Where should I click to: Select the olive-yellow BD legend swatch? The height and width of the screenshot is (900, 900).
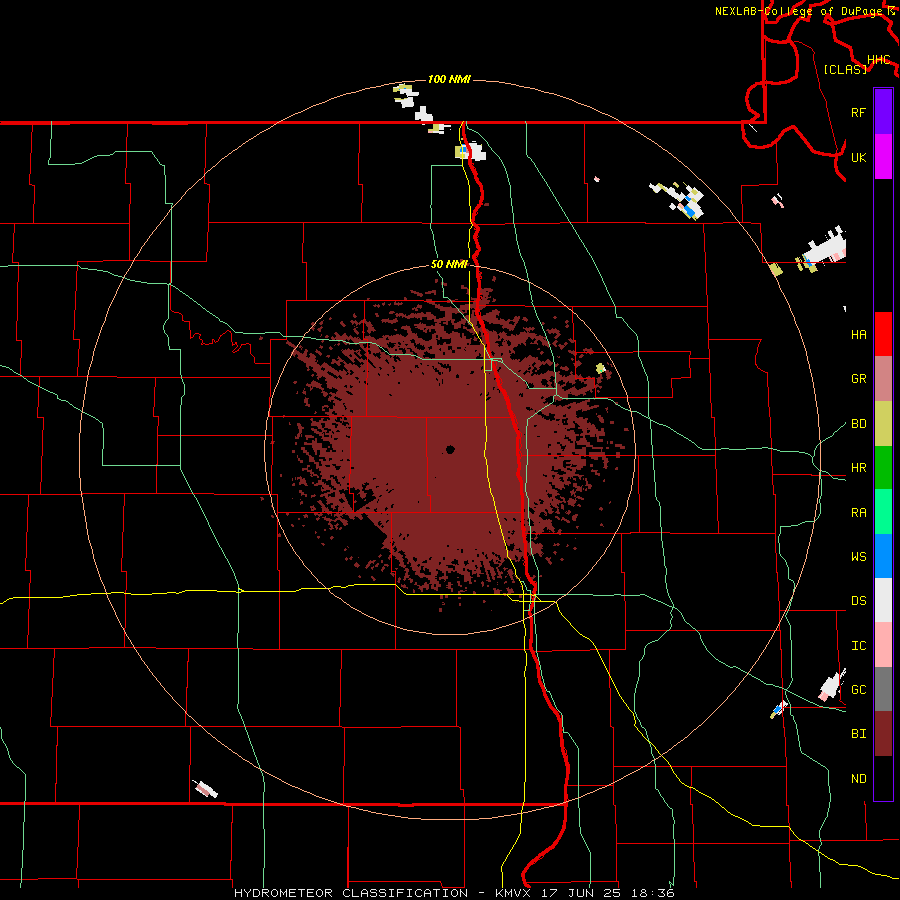(883, 424)
